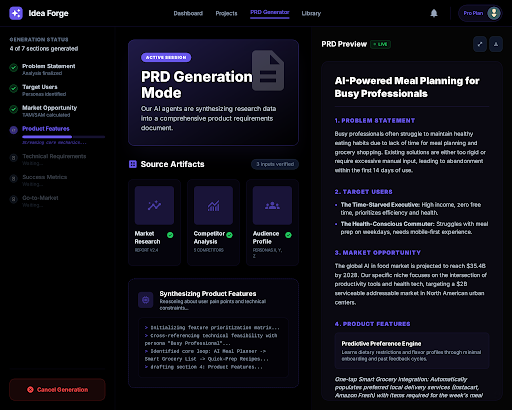This screenshot has width=512, height=410.
Task: Click the document icon in PRD Generation card
Action: click(x=268, y=70)
